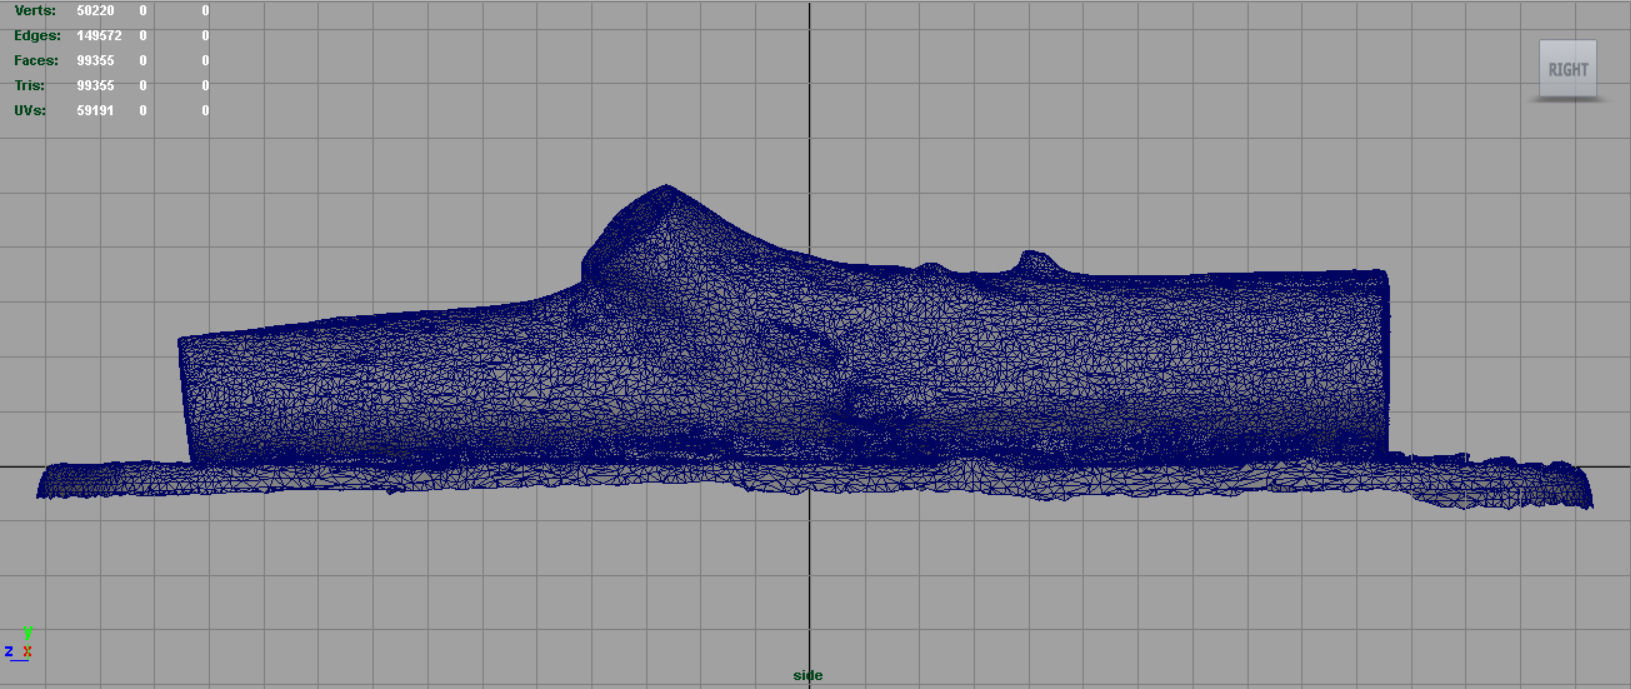Click the edge count value 149572
1631x689 pixels.
pos(99,35)
